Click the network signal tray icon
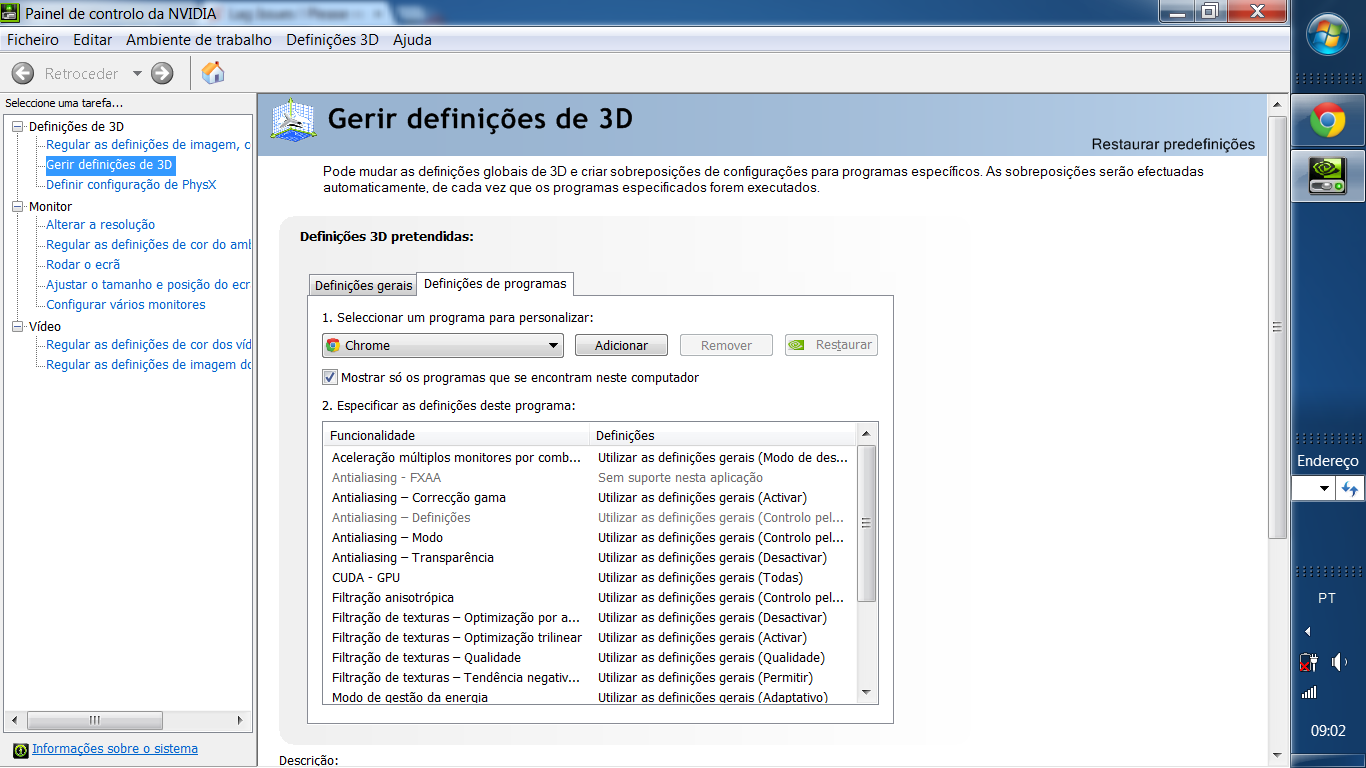 [x=1309, y=692]
